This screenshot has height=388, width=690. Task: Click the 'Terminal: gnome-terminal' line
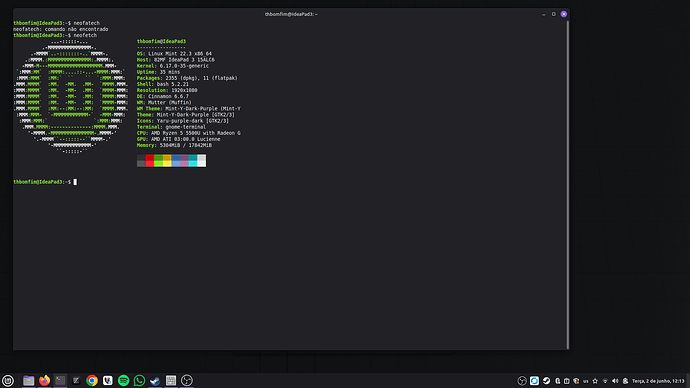point(171,127)
